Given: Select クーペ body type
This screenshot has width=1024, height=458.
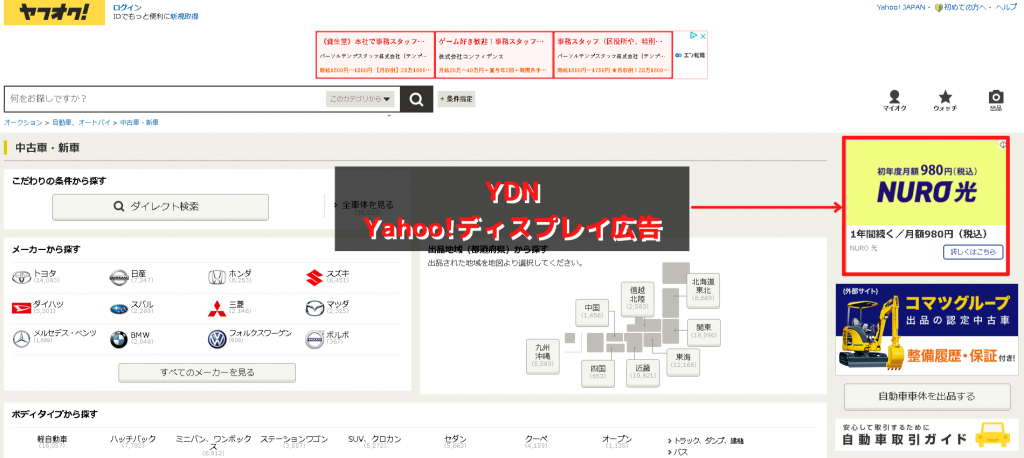Looking at the screenshot, I should [536, 439].
